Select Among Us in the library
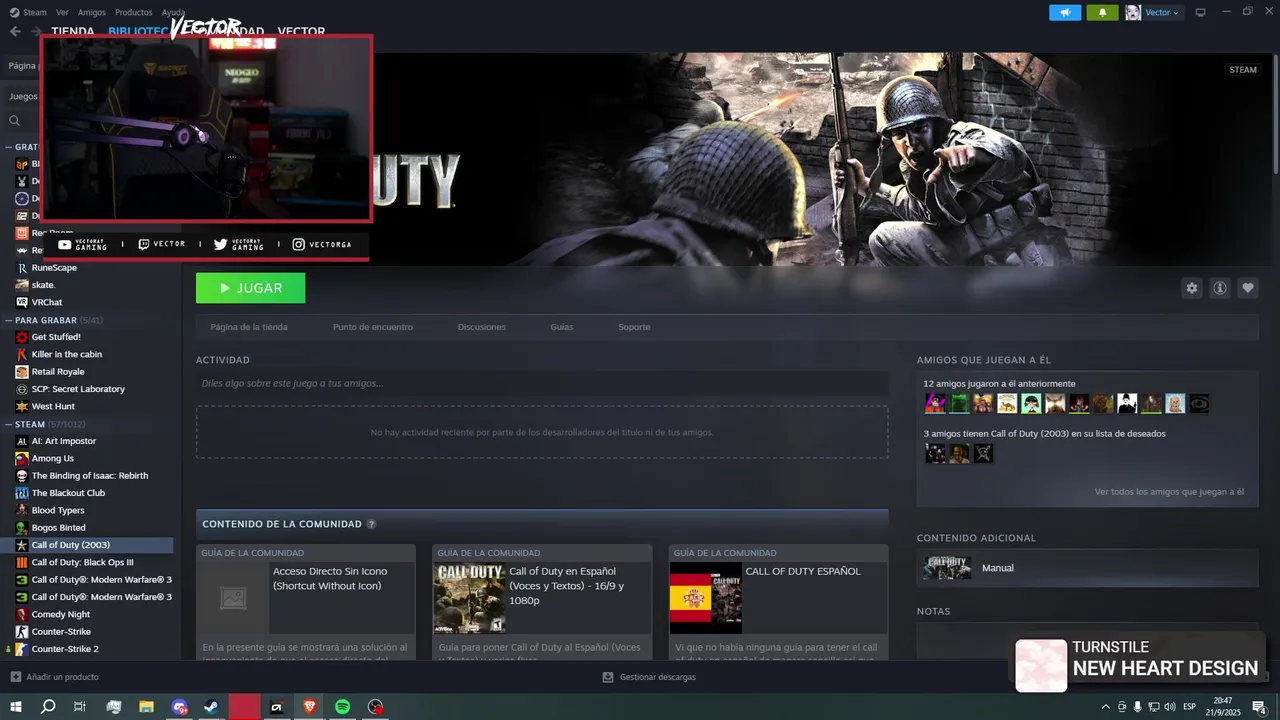 [52, 458]
